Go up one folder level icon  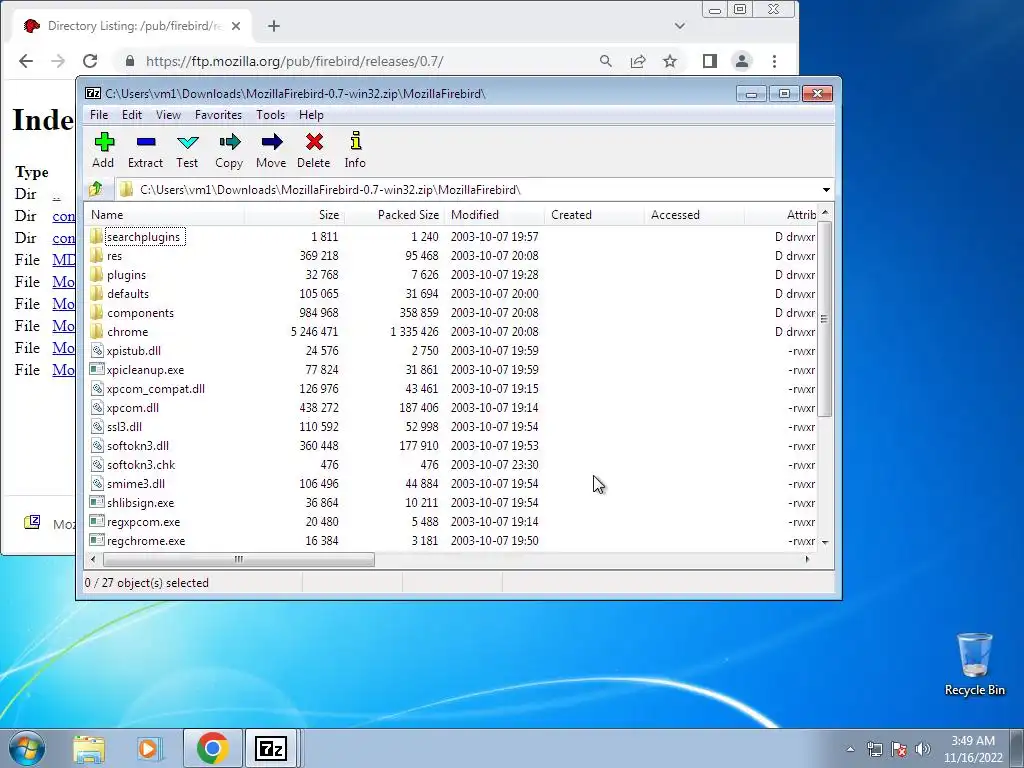(96, 189)
